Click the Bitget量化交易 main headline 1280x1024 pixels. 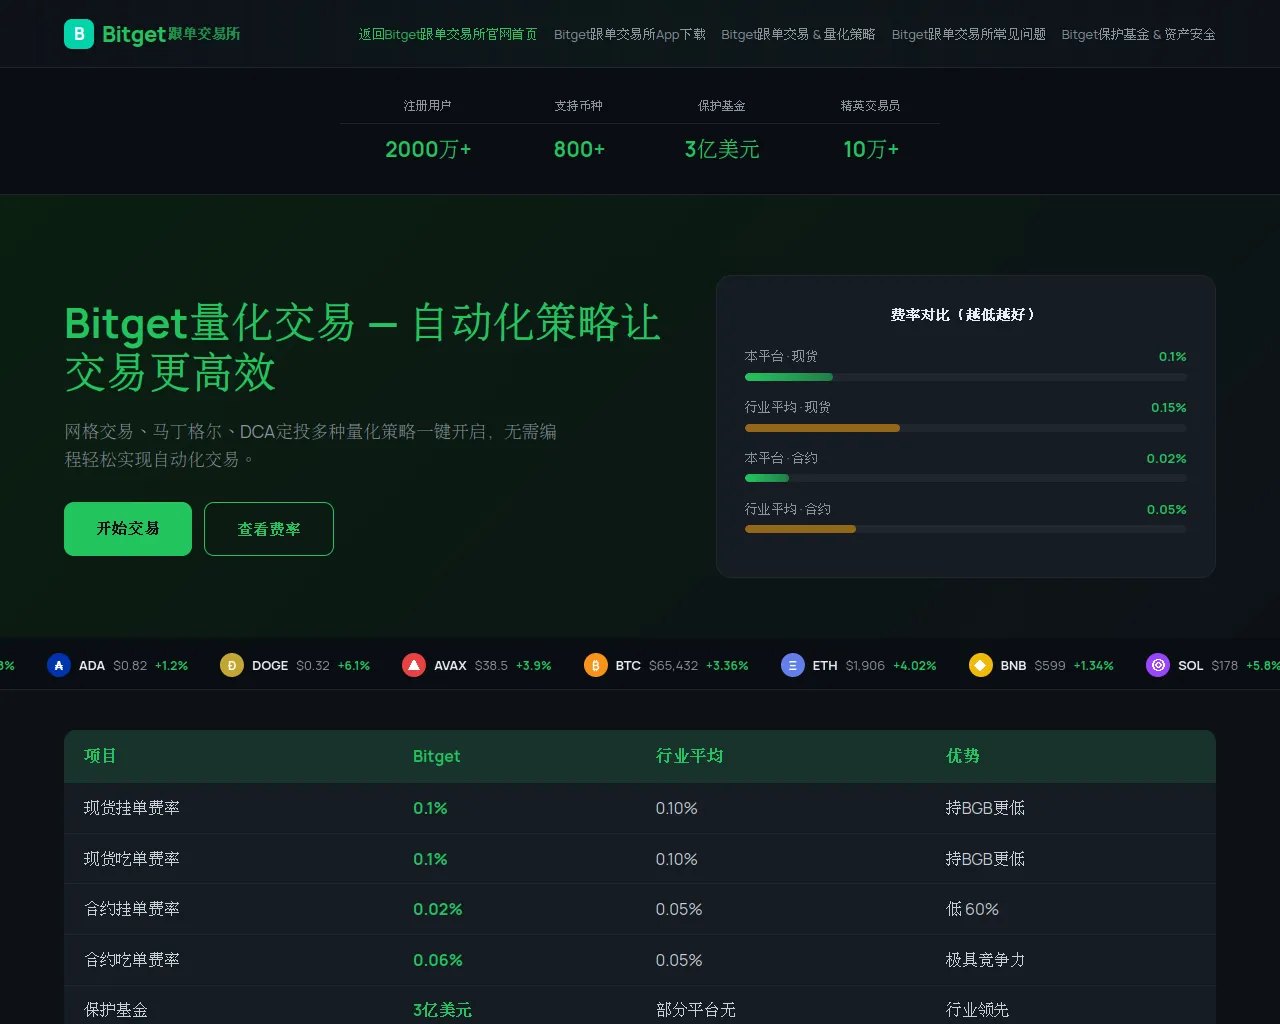[x=362, y=348]
